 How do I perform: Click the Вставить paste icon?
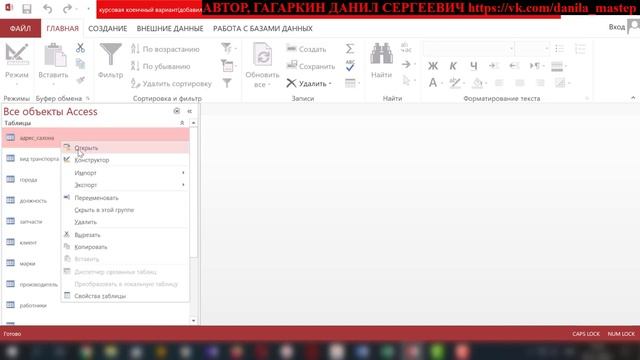(55, 55)
